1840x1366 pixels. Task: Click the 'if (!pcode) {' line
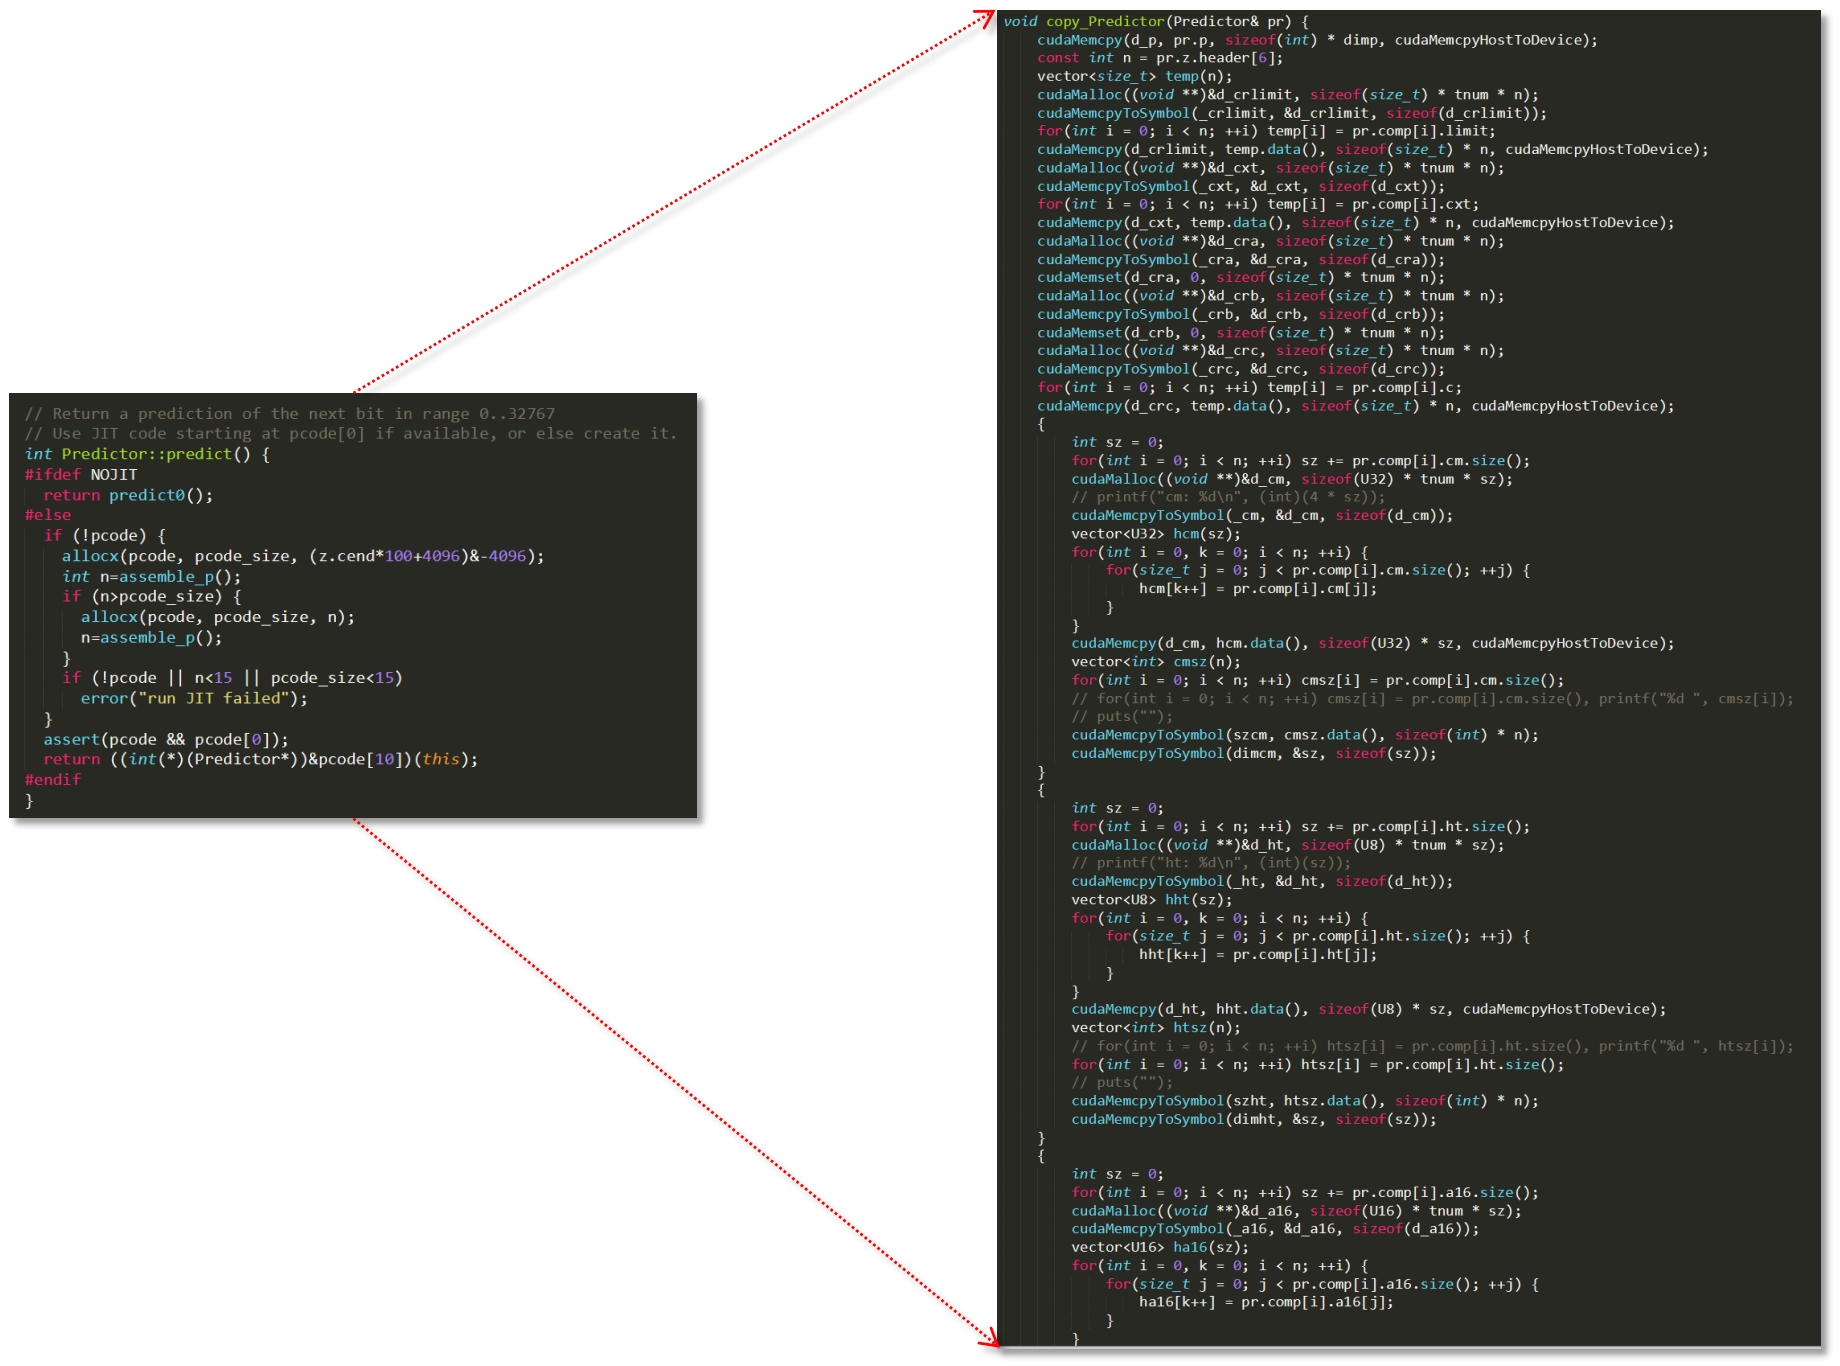coord(105,536)
